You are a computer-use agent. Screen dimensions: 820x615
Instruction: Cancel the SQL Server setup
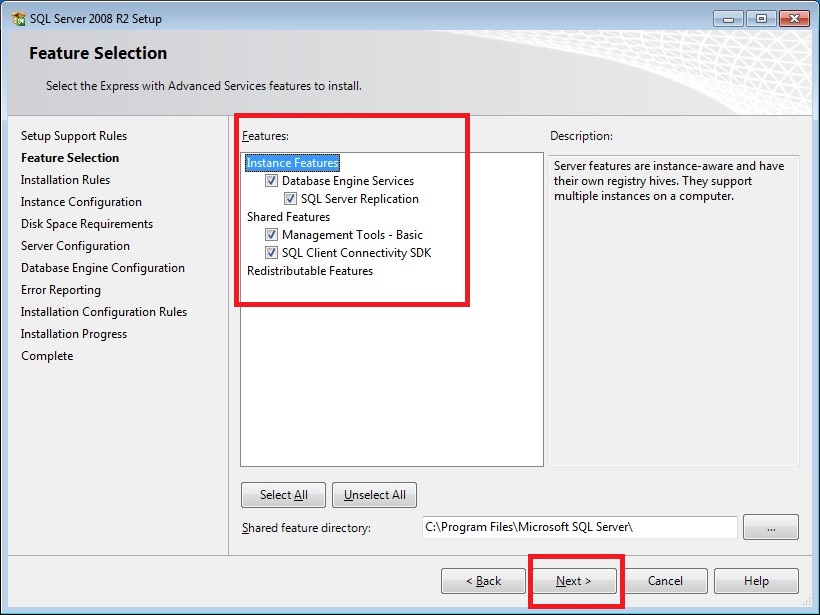(x=665, y=581)
